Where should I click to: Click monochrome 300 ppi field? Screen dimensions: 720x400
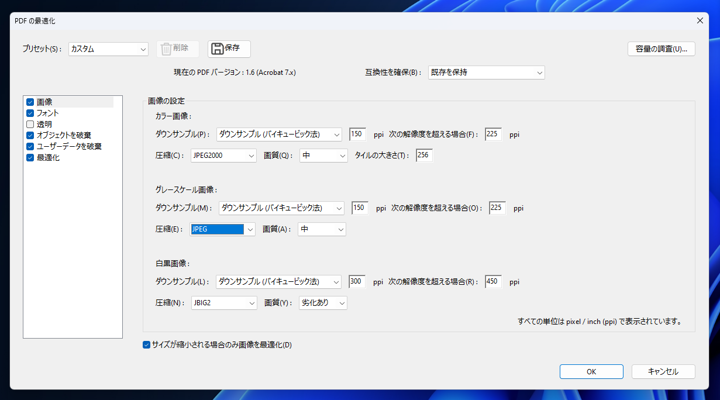[357, 281]
